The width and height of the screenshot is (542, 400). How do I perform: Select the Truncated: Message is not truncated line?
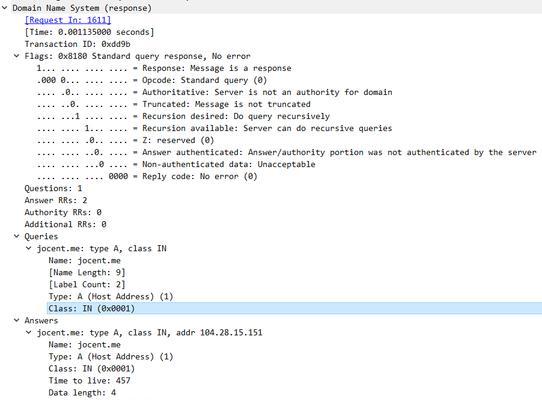(174, 104)
